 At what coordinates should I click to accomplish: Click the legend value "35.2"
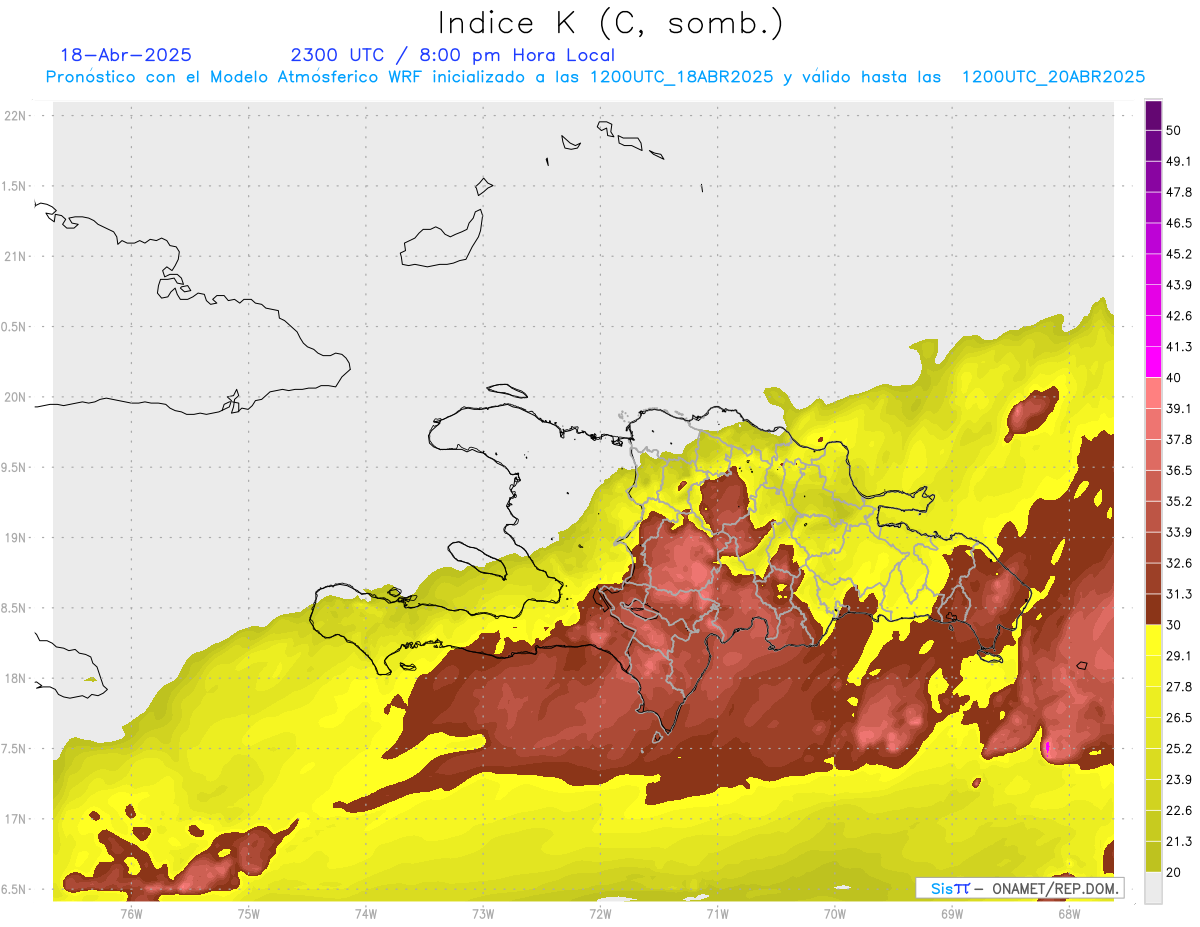(1178, 501)
